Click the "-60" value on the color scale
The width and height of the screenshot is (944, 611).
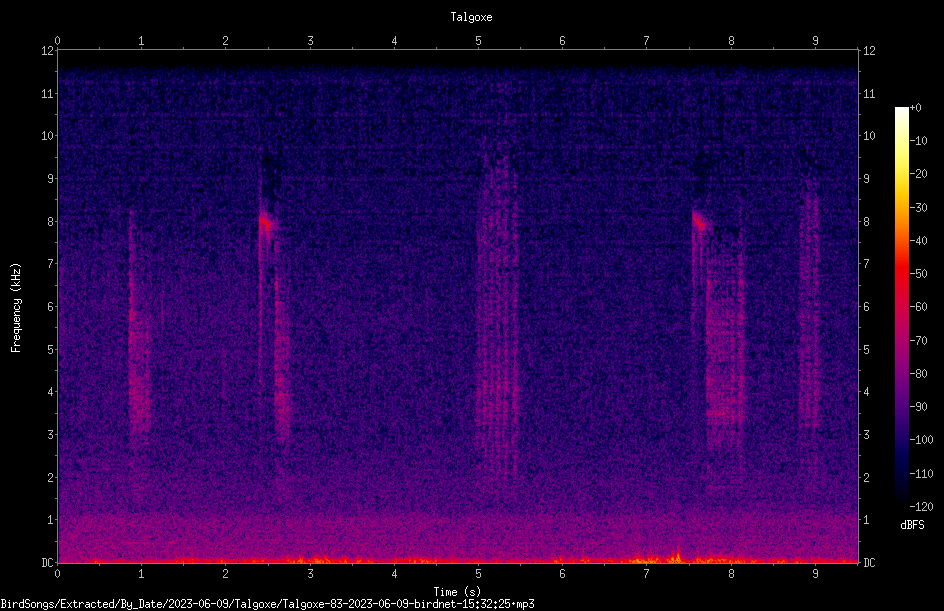click(x=918, y=307)
